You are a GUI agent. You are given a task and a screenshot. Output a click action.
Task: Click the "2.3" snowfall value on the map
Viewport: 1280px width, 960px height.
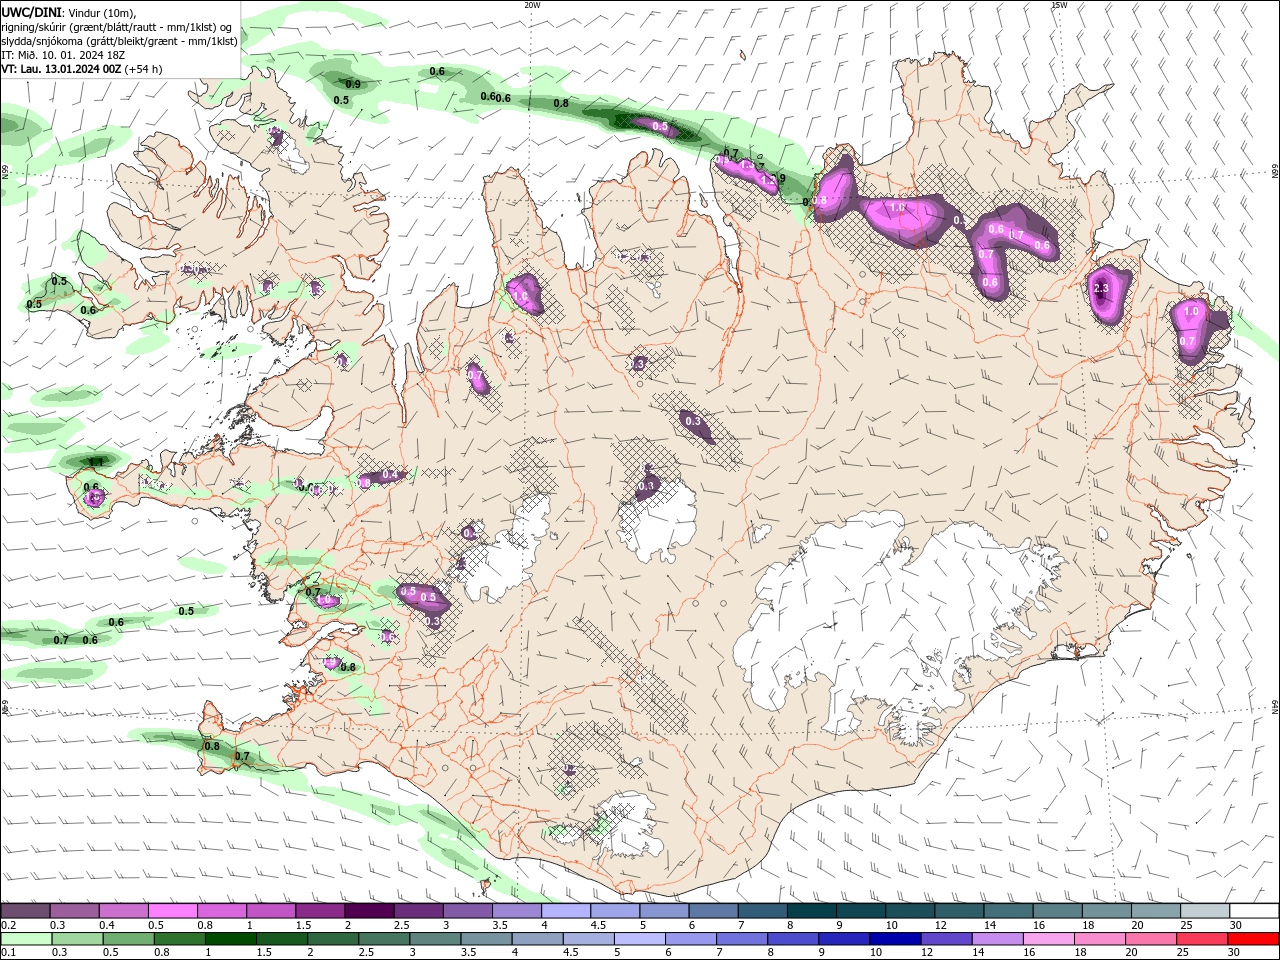[1102, 288]
